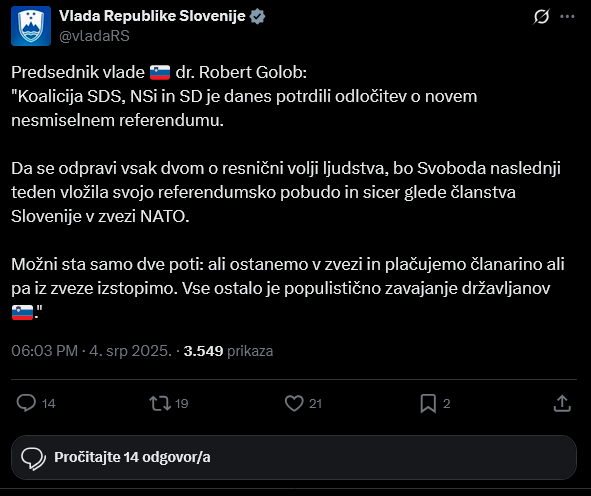Viewport: 591px width, 496px height.
Task: Click the bookmark count 2
Action: point(447,404)
